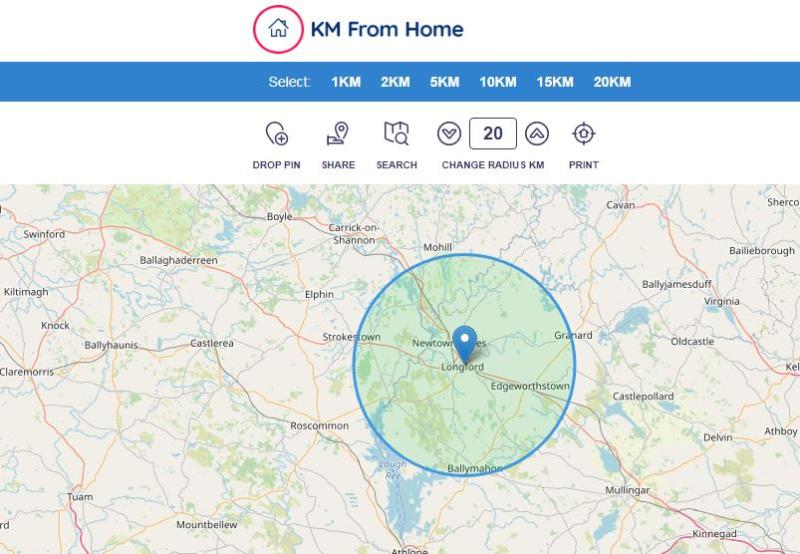Pick the 20KM radius option
This screenshot has width=800, height=554.
pyautogui.click(x=612, y=82)
